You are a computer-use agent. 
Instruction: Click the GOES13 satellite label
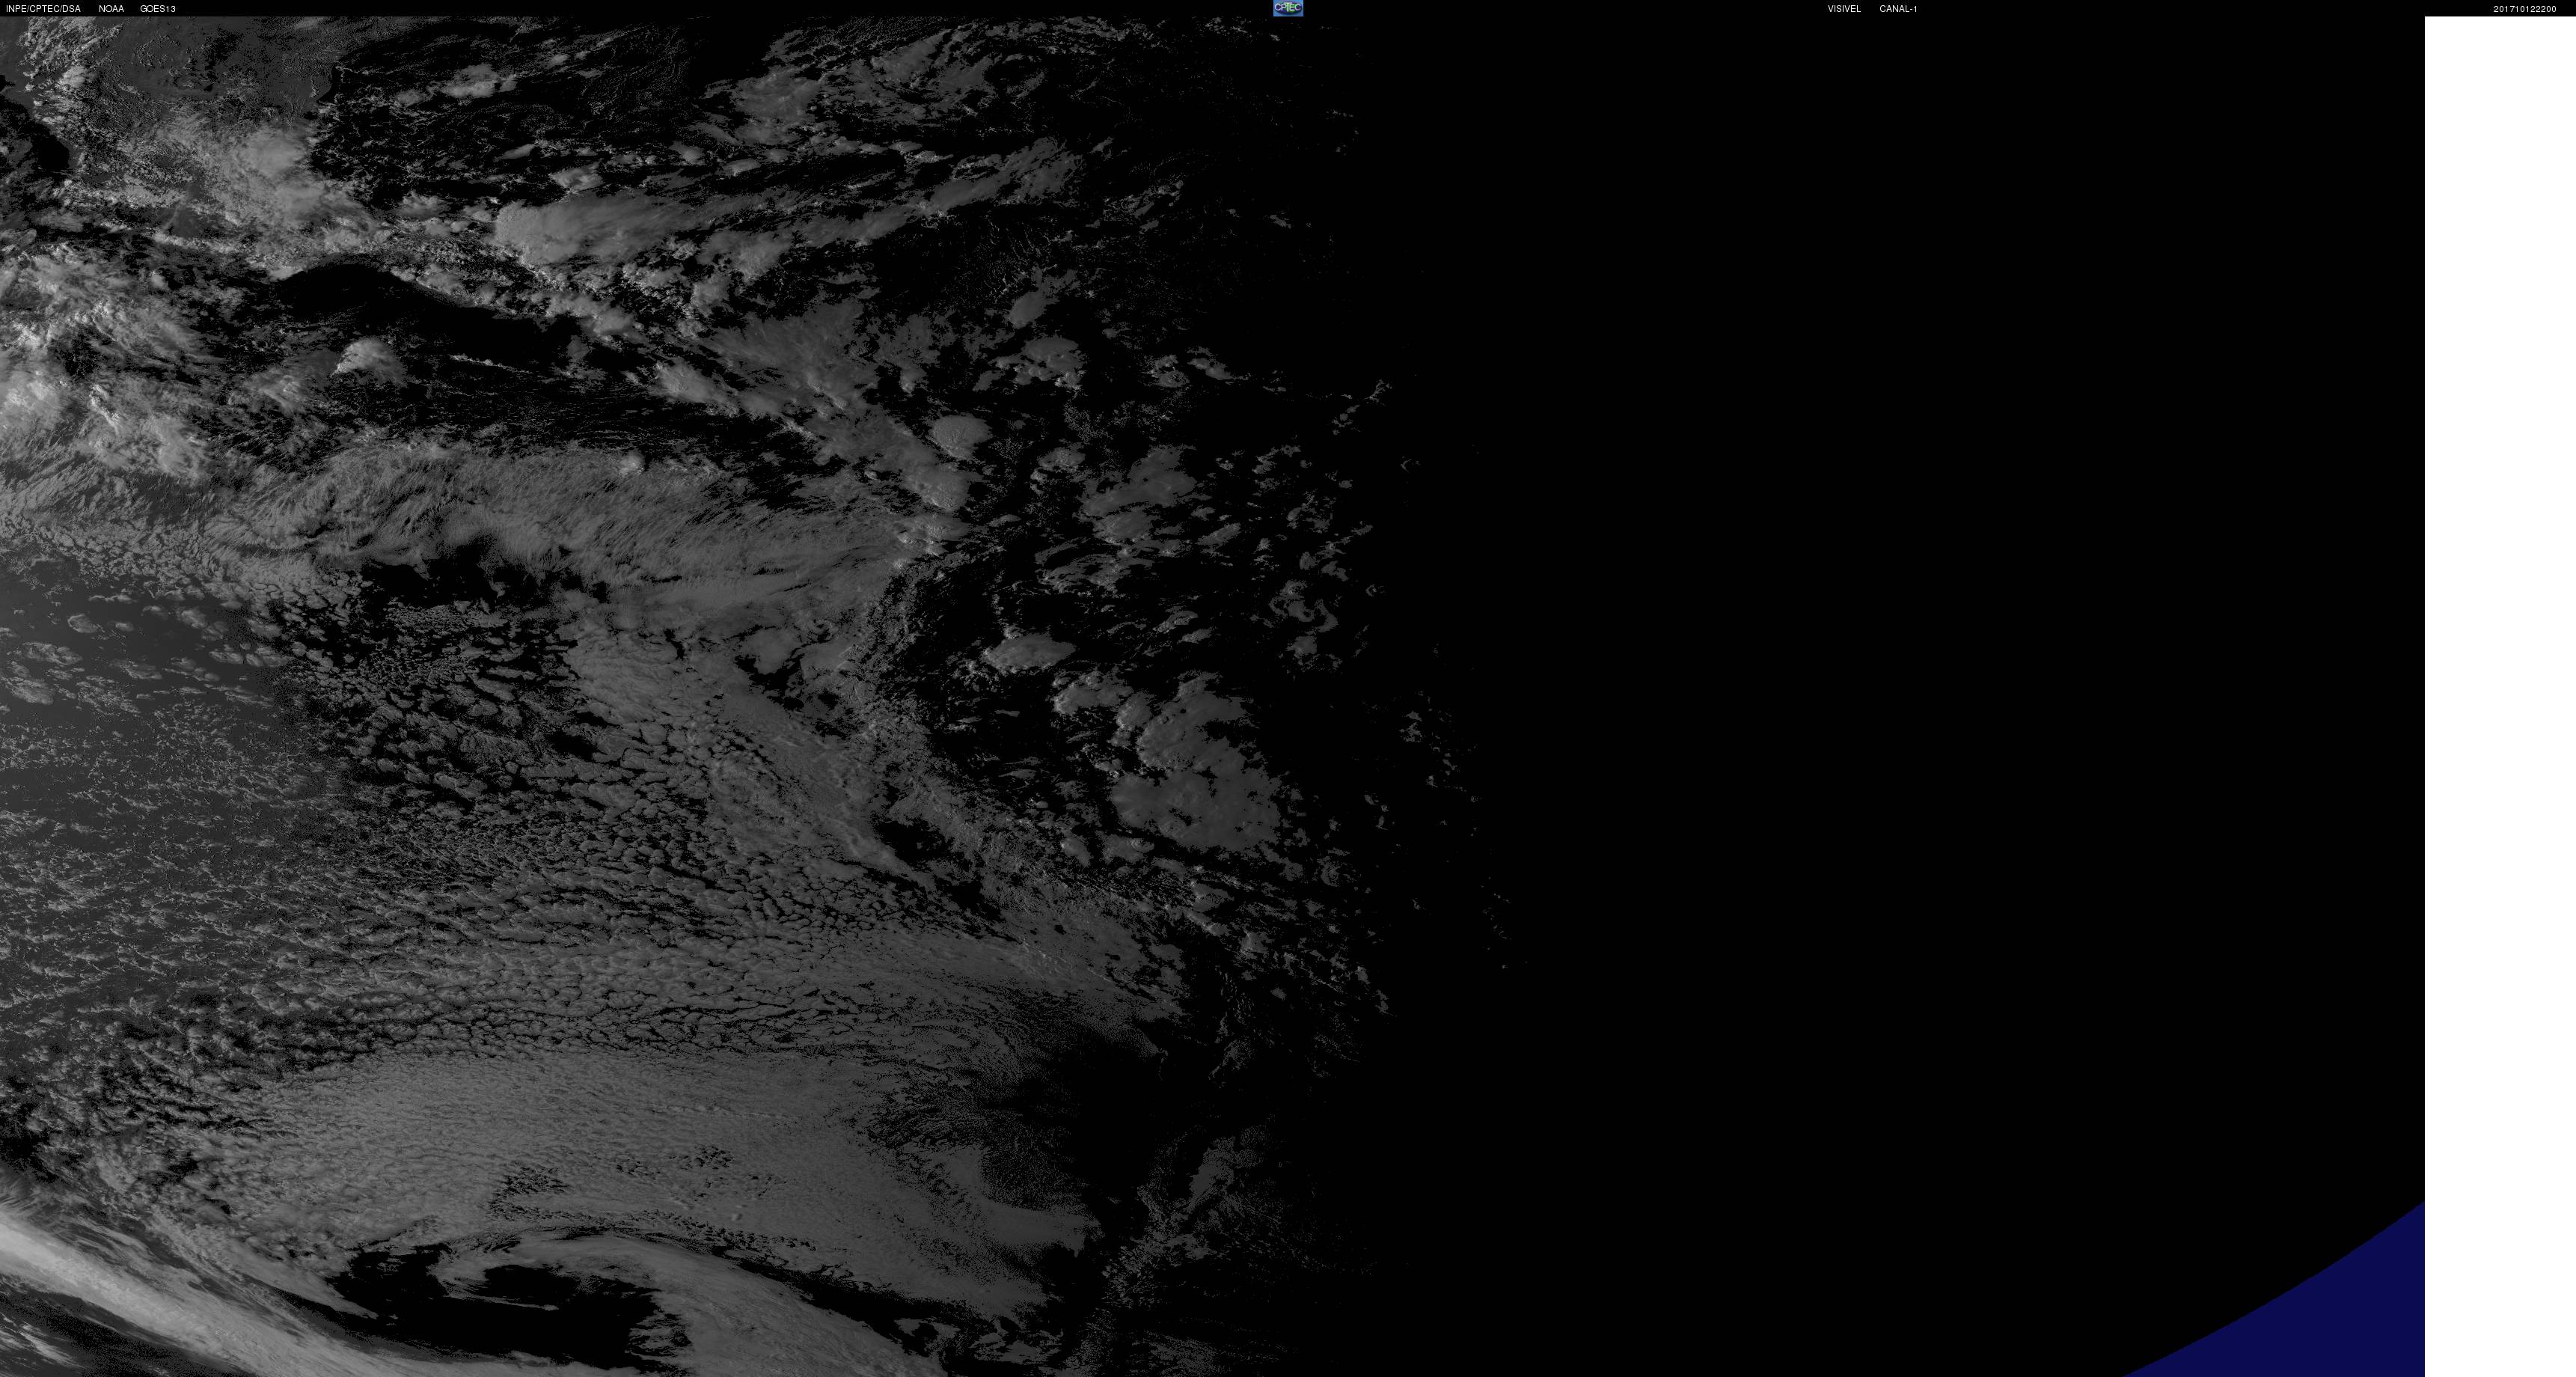pyautogui.click(x=158, y=9)
